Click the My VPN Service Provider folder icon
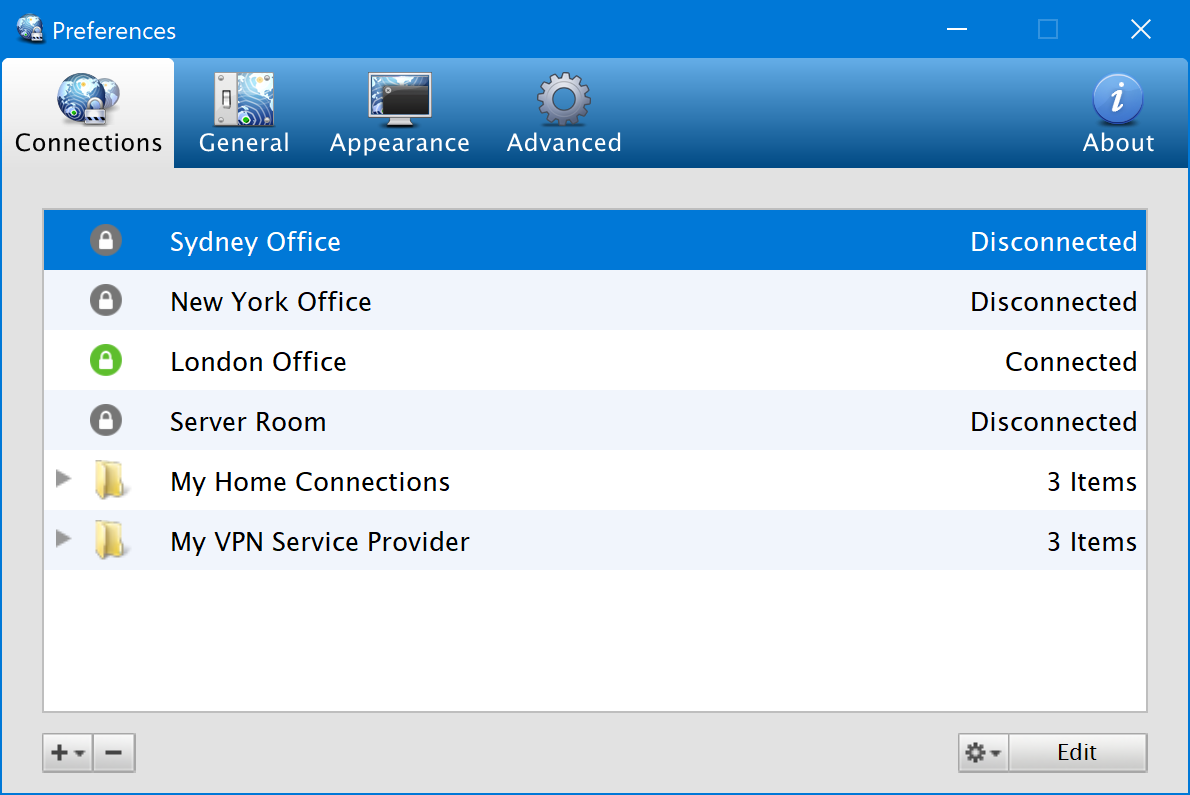 pyautogui.click(x=108, y=541)
